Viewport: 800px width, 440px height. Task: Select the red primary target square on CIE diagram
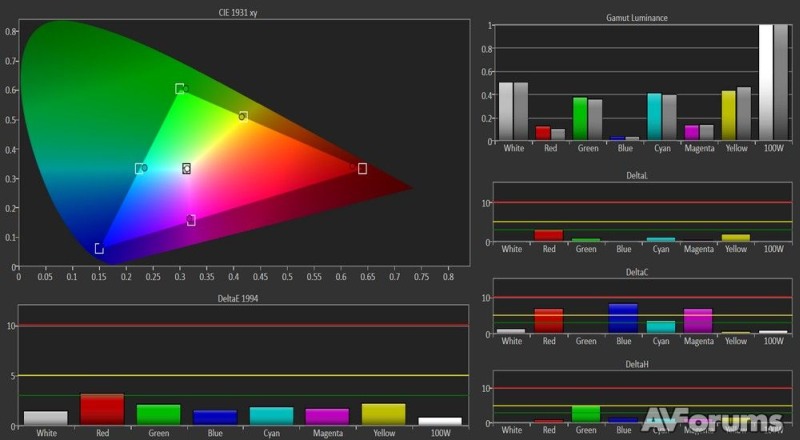(x=362, y=169)
